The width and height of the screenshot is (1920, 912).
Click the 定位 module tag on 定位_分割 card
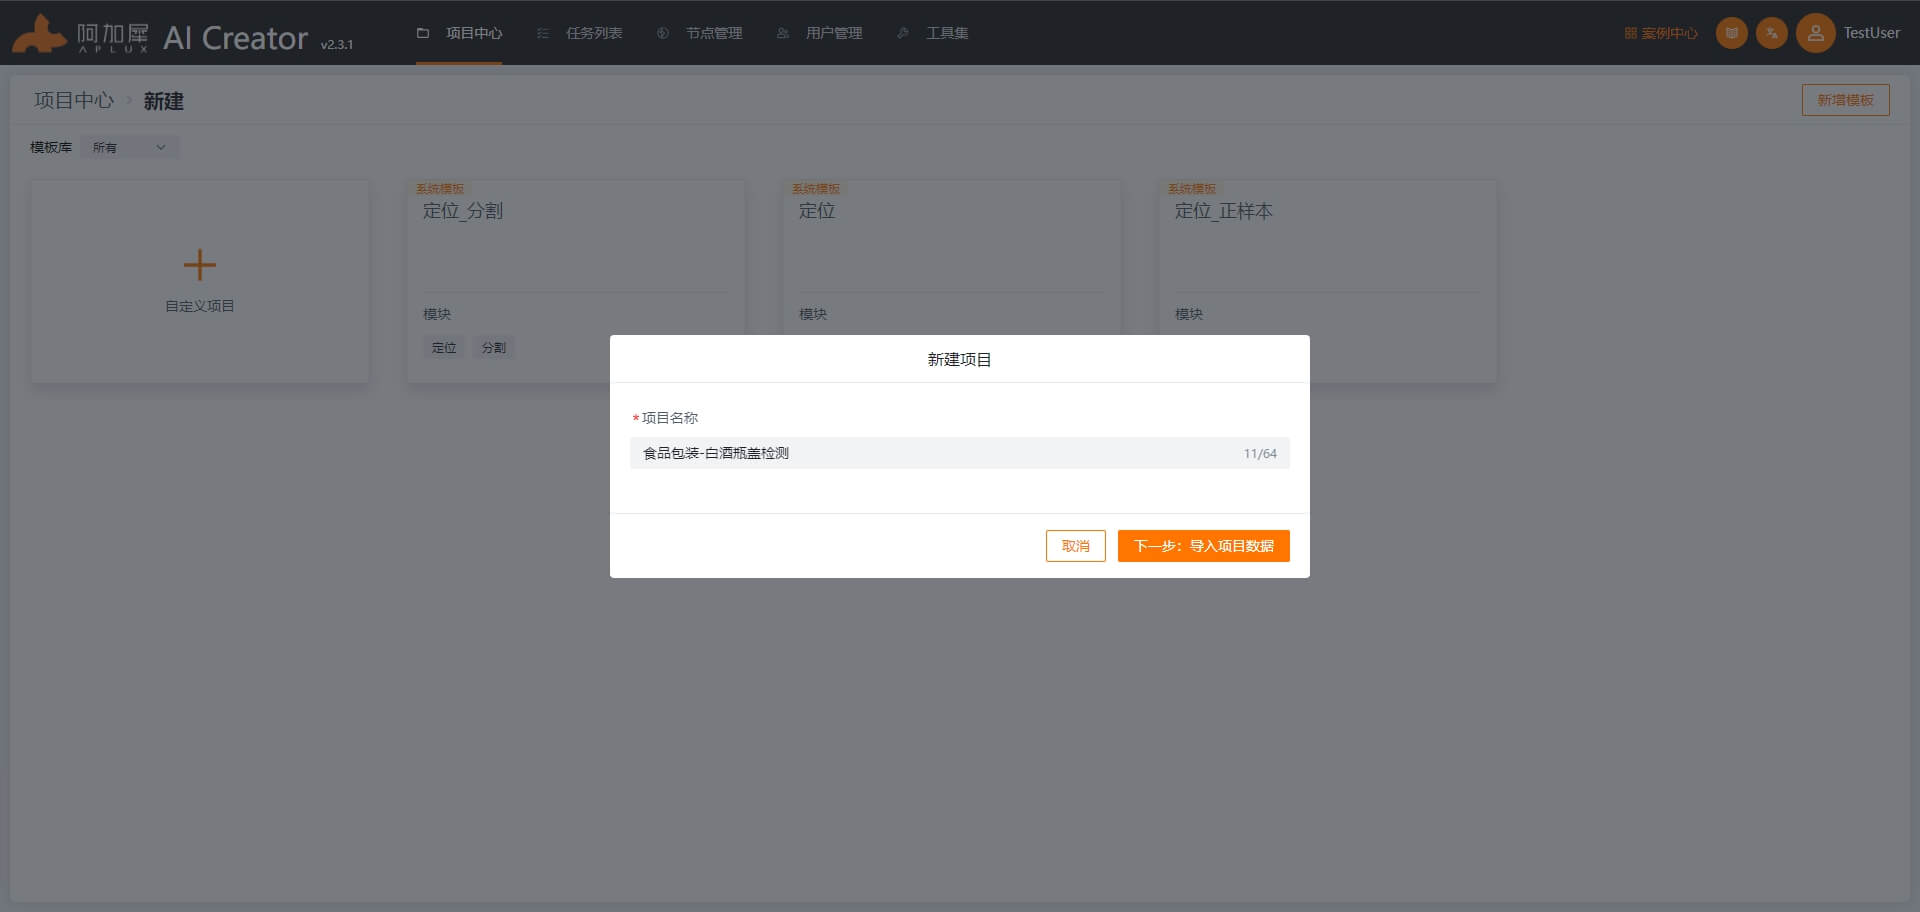(444, 348)
